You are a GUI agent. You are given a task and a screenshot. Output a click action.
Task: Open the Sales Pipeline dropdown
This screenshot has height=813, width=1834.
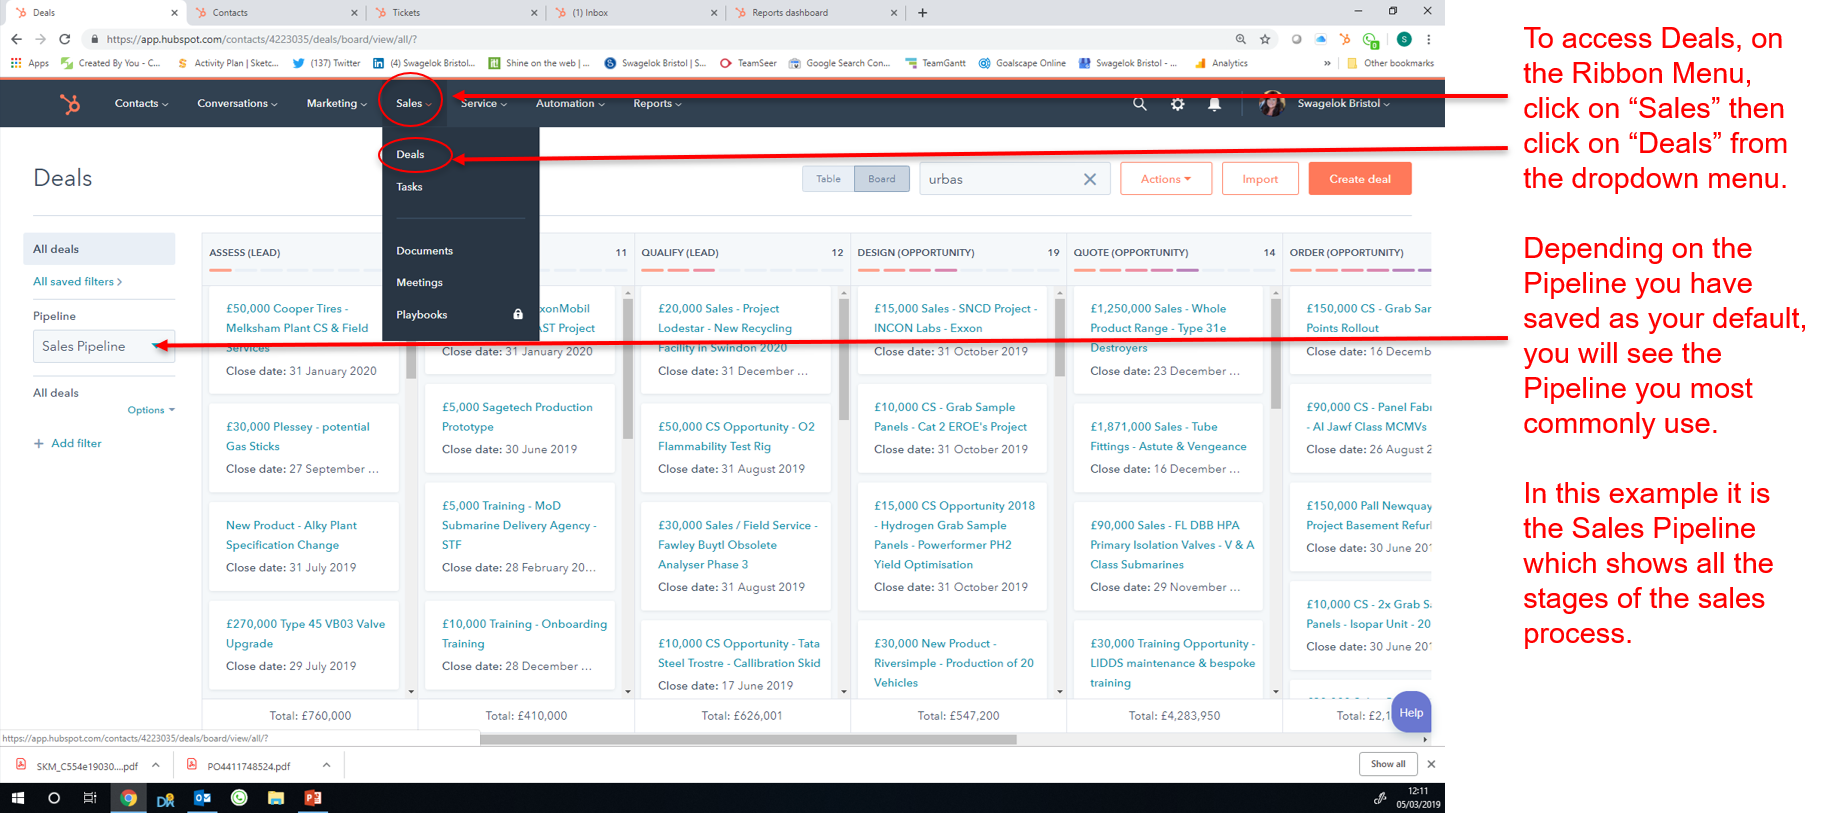[104, 346]
